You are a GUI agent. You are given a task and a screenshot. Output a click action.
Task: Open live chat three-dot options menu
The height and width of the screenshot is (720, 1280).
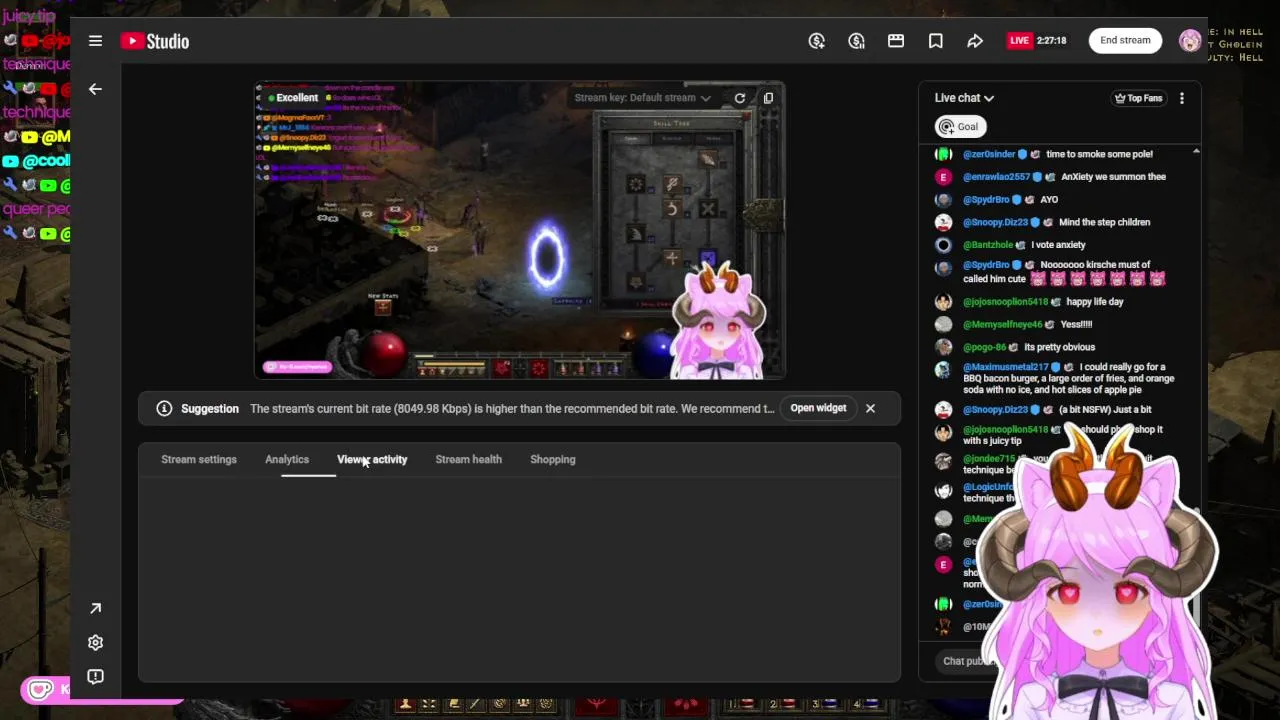(x=1181, y=98)
